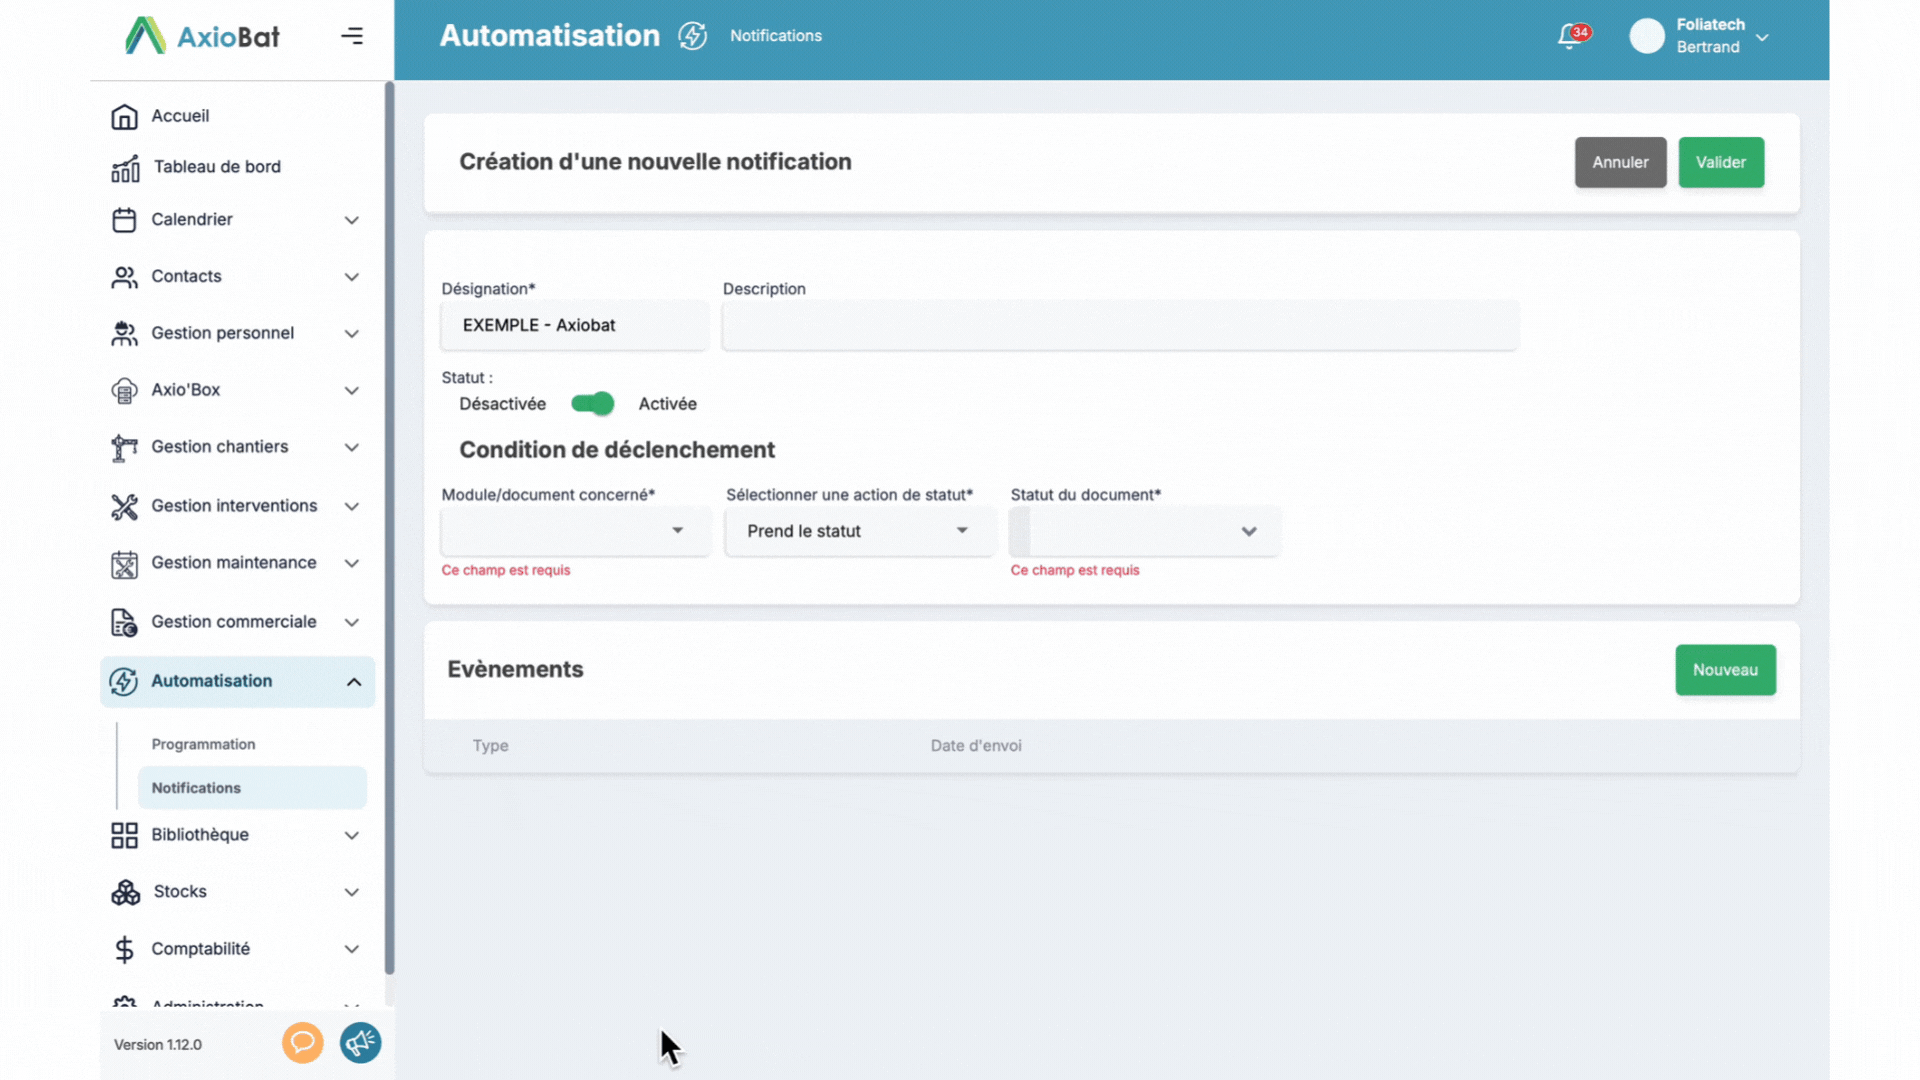
Task: Click the Stocks boxes icon
Action: (x=125, y=892)
